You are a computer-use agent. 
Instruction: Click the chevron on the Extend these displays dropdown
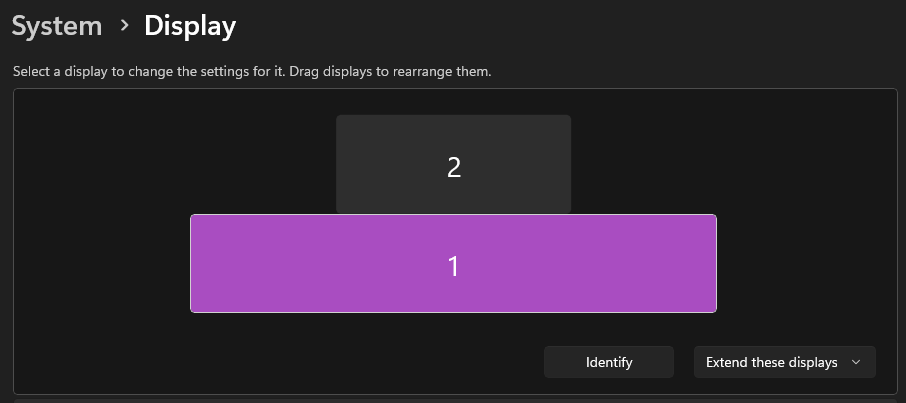(x=856, y=362)
